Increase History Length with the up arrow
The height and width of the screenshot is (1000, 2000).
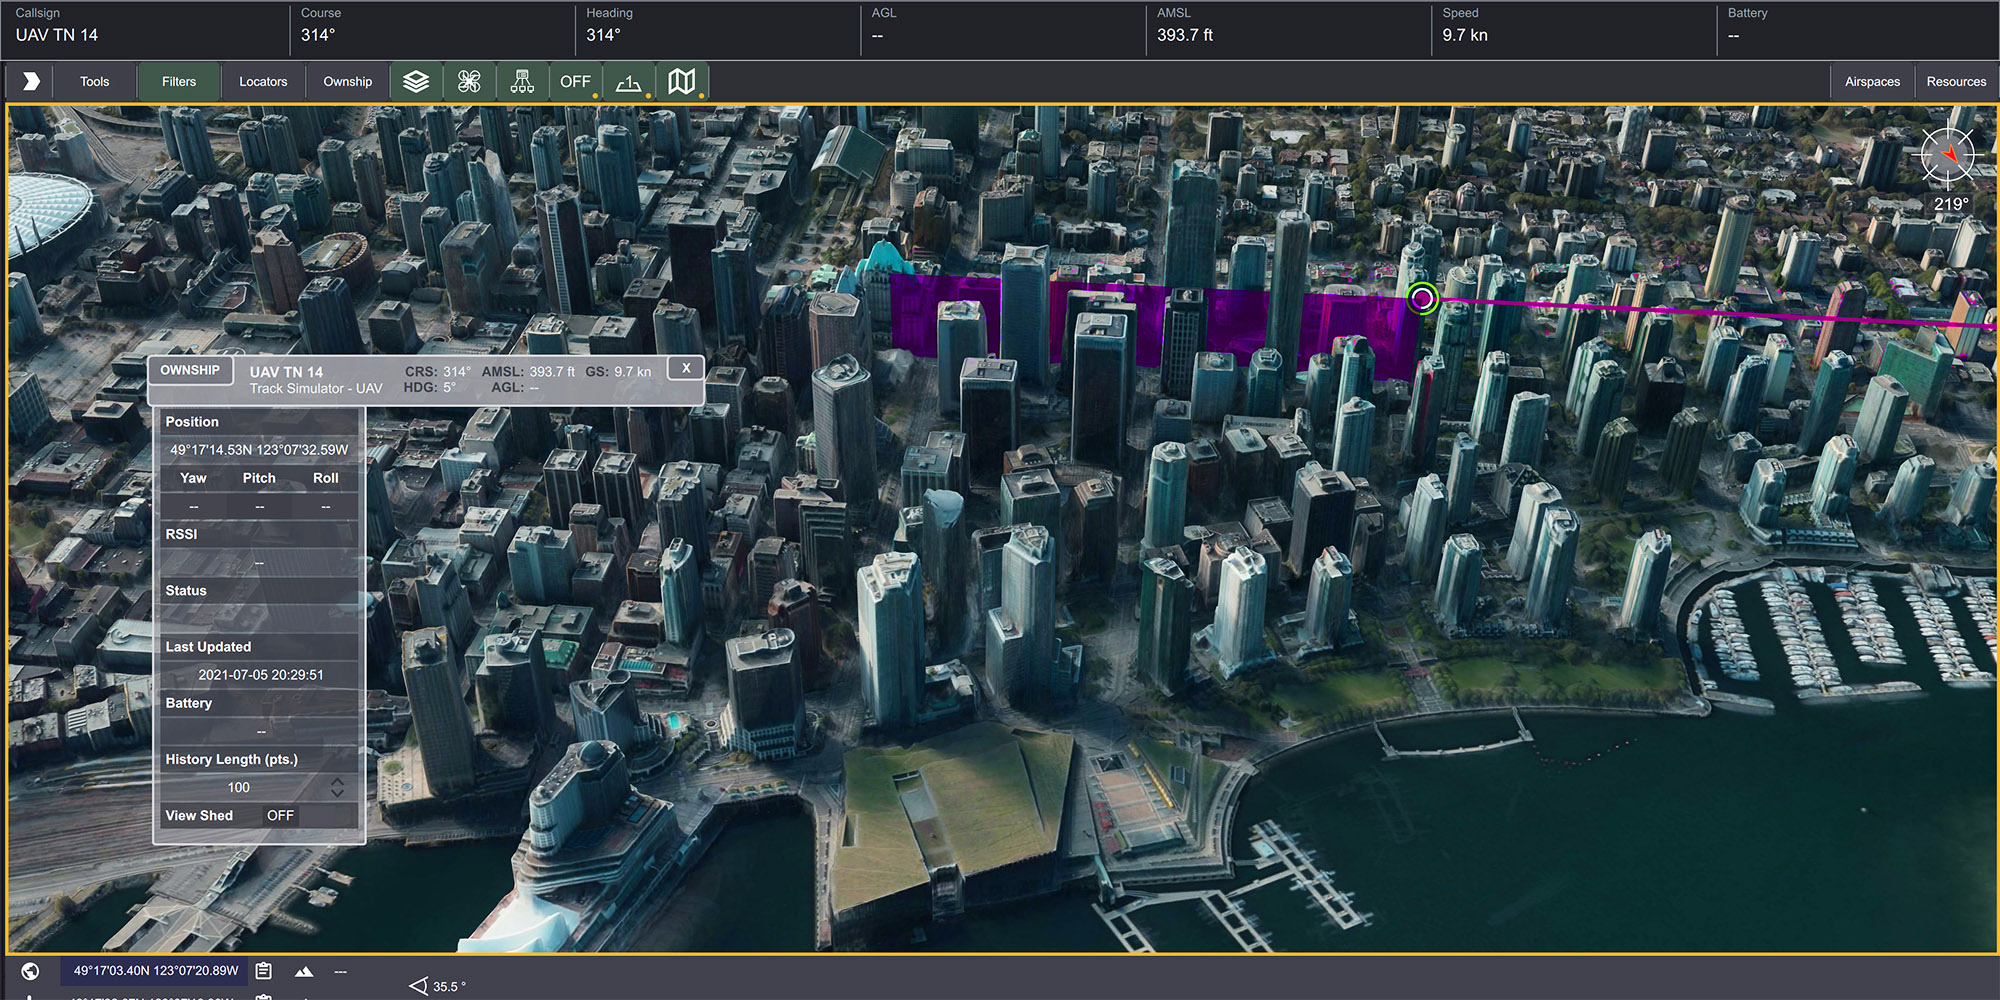tap(338, 781)
